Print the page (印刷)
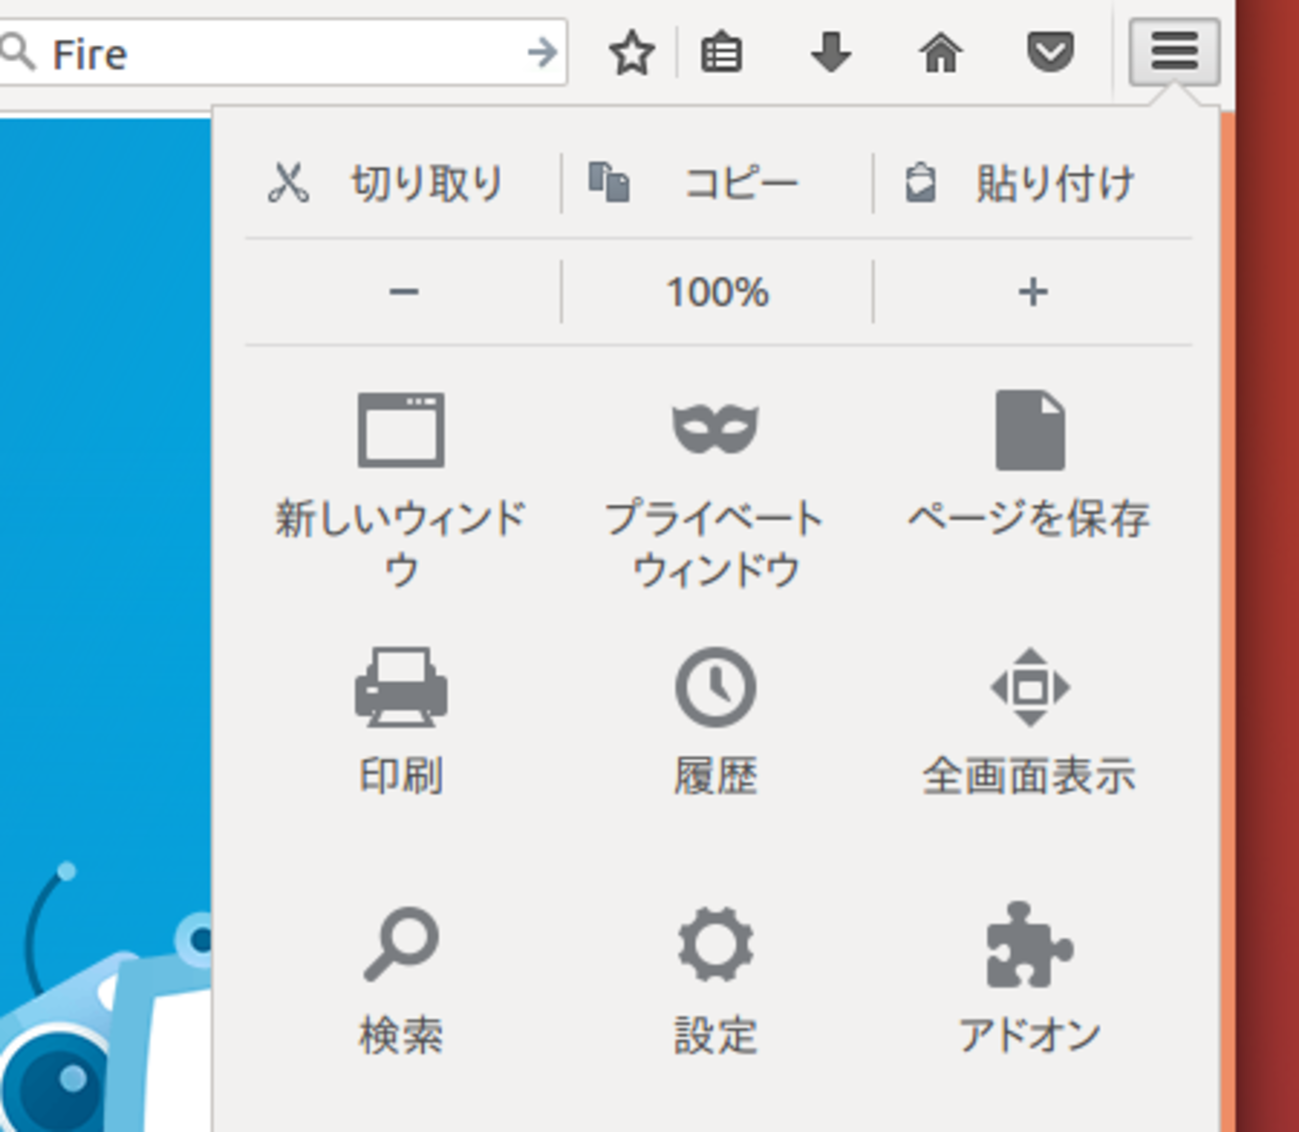This screenshot has width=1299, height=1132. point(401,721)
